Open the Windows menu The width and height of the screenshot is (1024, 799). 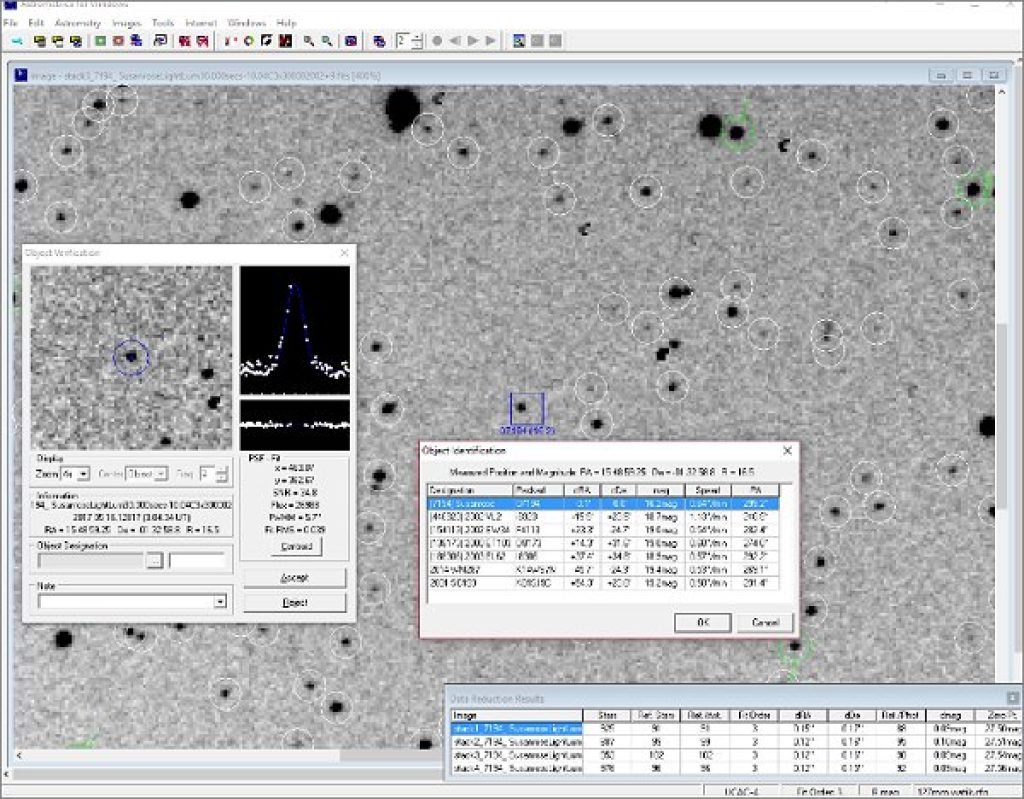247,23
